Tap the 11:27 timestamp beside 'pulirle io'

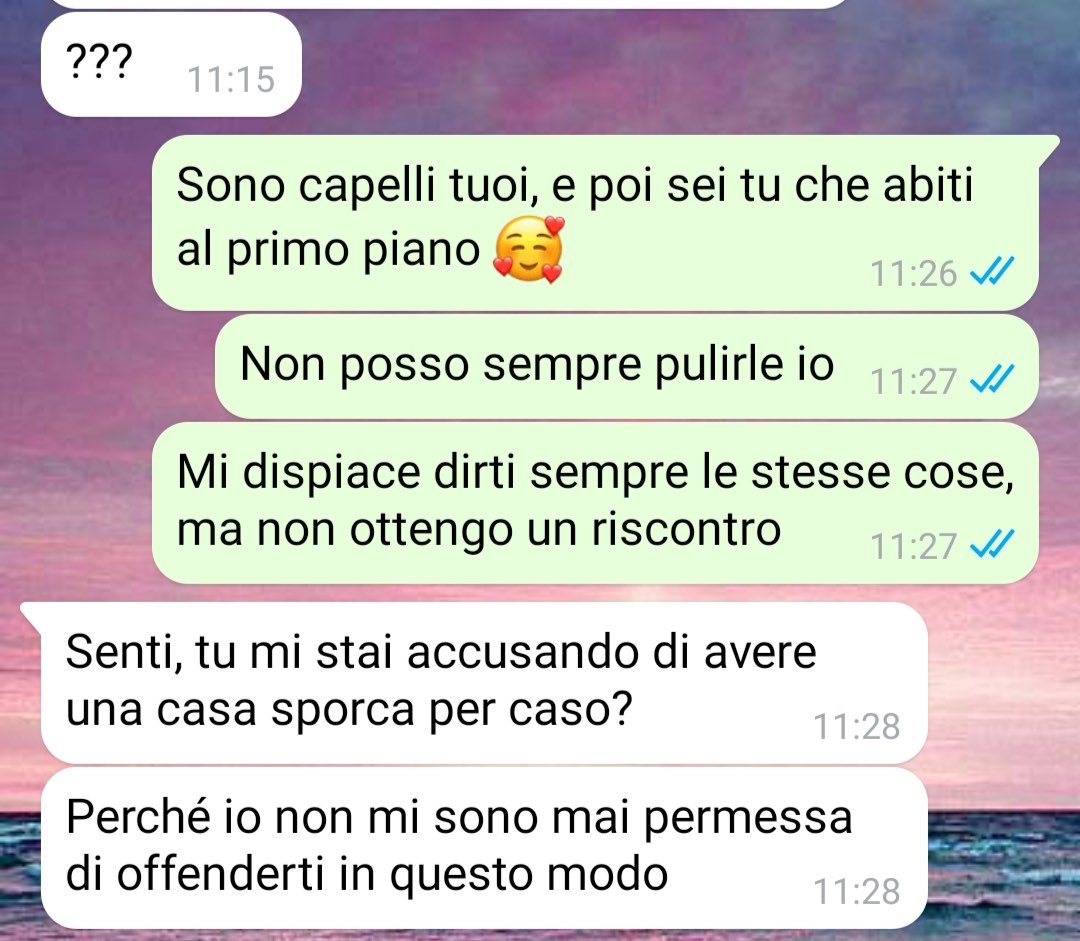[x=913, y=381]
